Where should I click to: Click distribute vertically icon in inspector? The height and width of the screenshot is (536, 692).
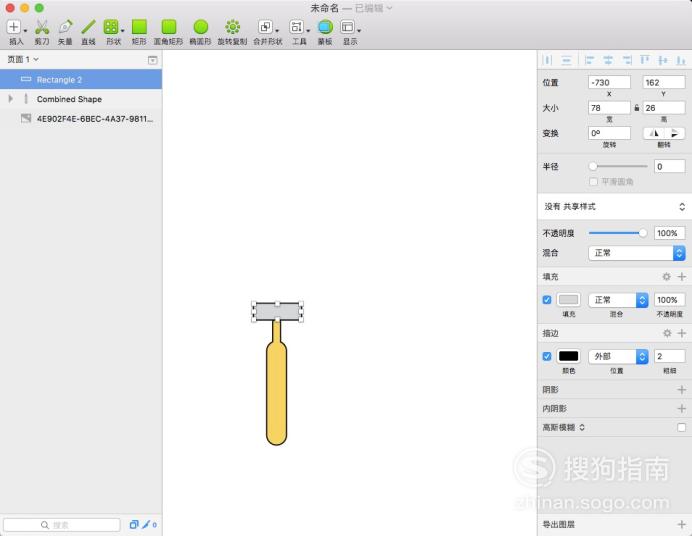point(566,60)
